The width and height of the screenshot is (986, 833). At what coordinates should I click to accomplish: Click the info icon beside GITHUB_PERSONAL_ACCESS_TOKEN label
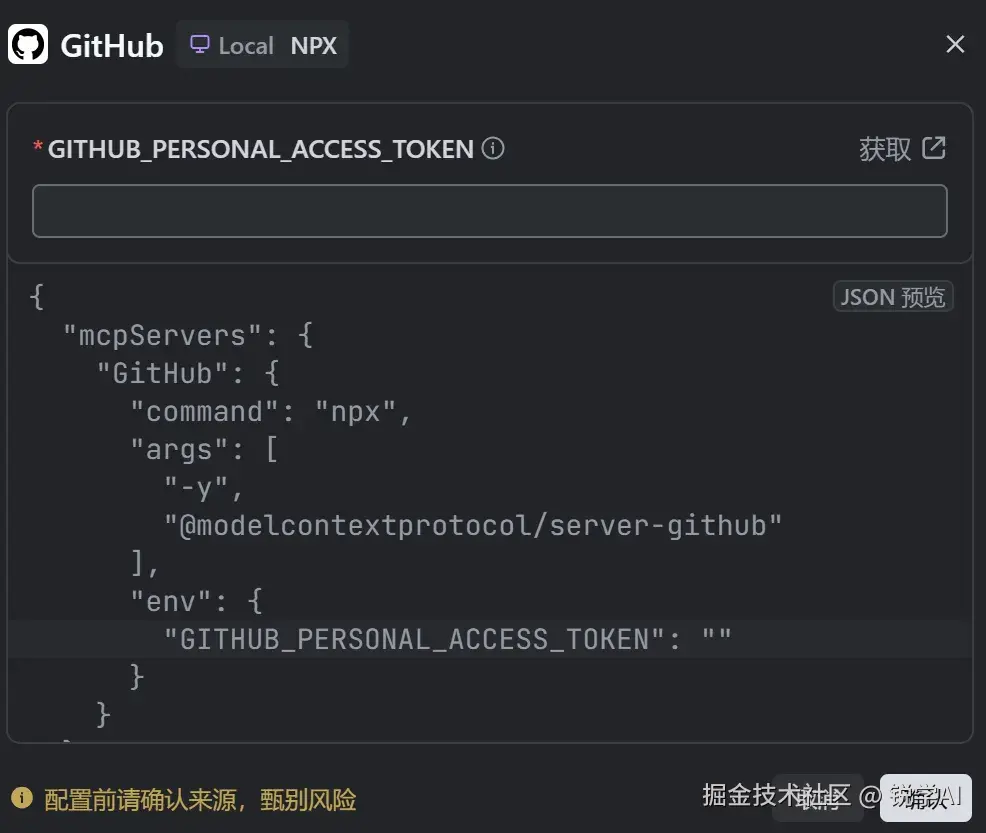coord(493,149)
